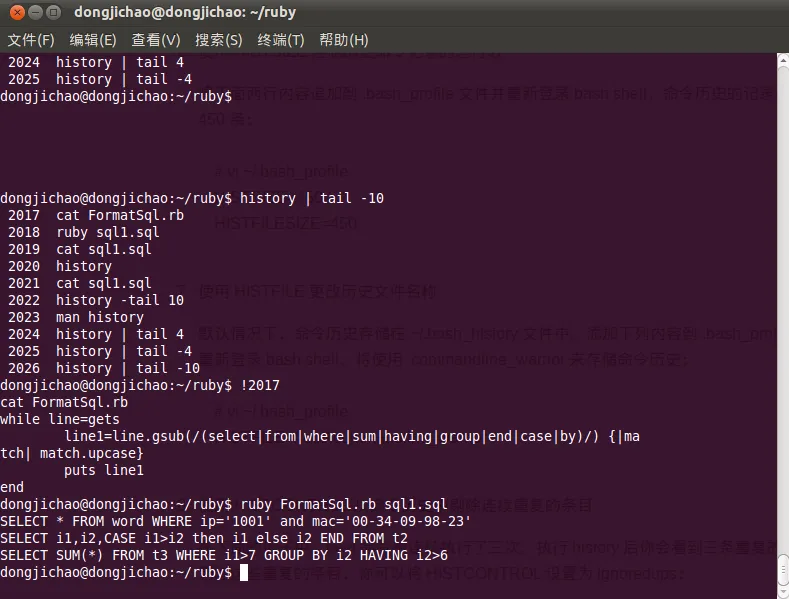
Task: Maximize the terminal window
Action: click(x=53, y=12)
